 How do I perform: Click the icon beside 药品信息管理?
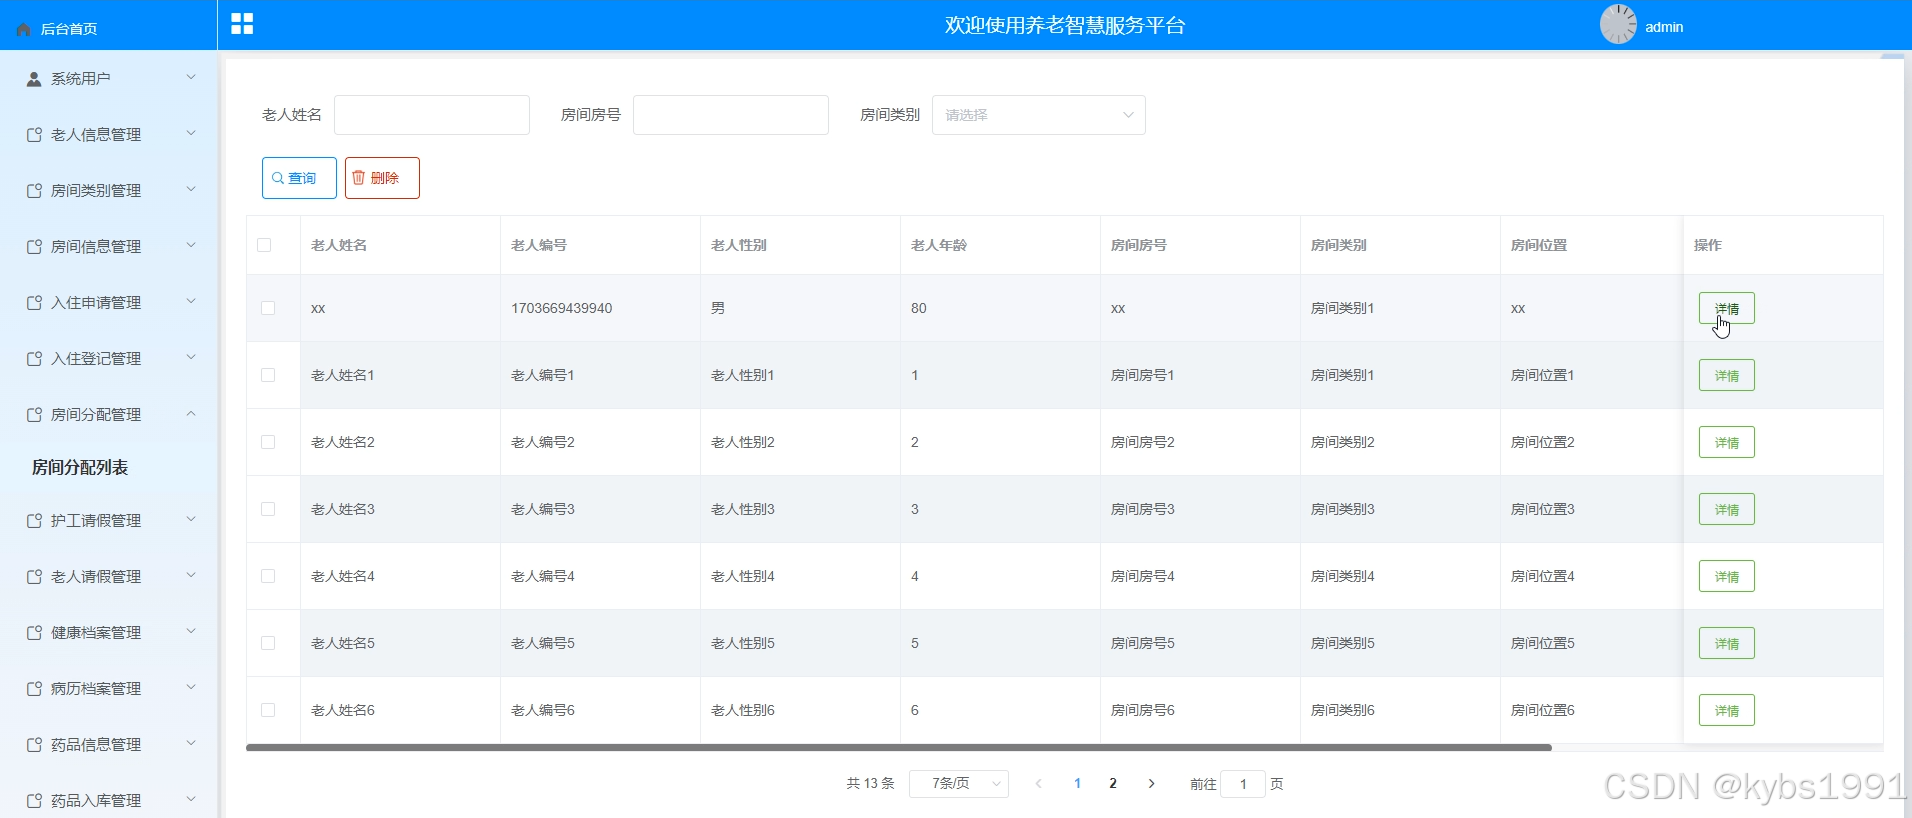pos(34,744)
